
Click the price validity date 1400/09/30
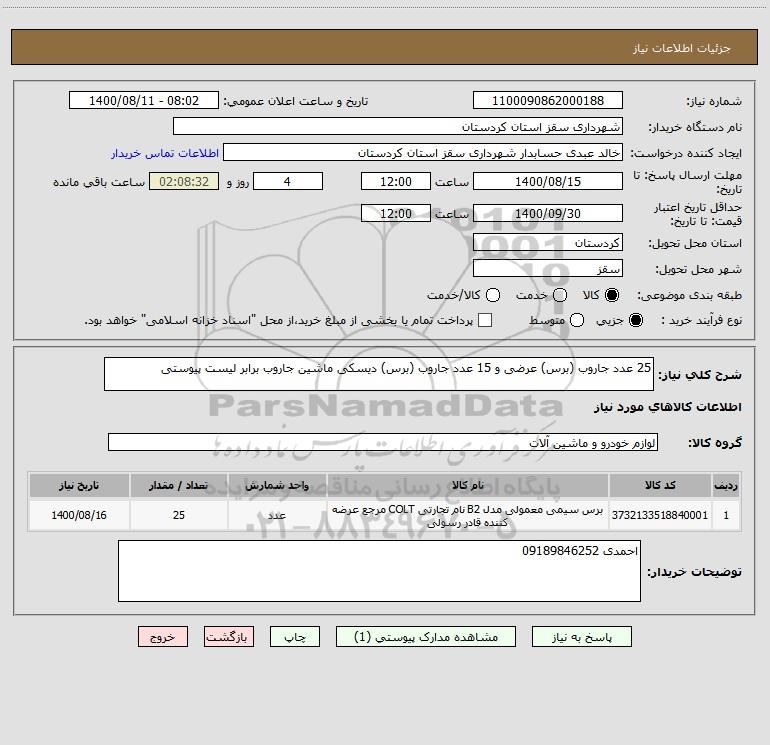(x=548, y=213)
